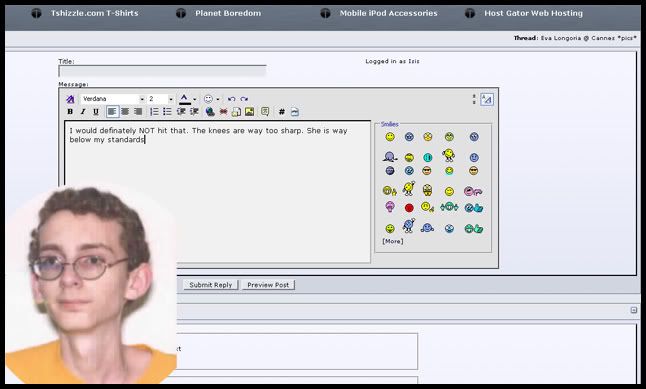
Task: Insert an unordered bullet list
Action: pyautogui.click(x=167, y=112)
